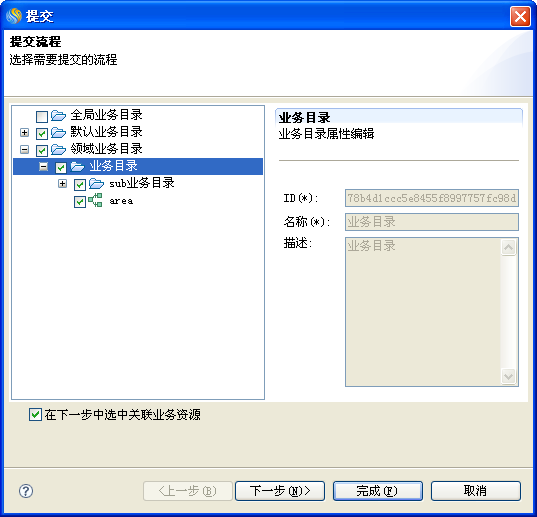The image size is (537, 517).
Task: Click the area process flow icon
Action: click(x=95, y=200)
